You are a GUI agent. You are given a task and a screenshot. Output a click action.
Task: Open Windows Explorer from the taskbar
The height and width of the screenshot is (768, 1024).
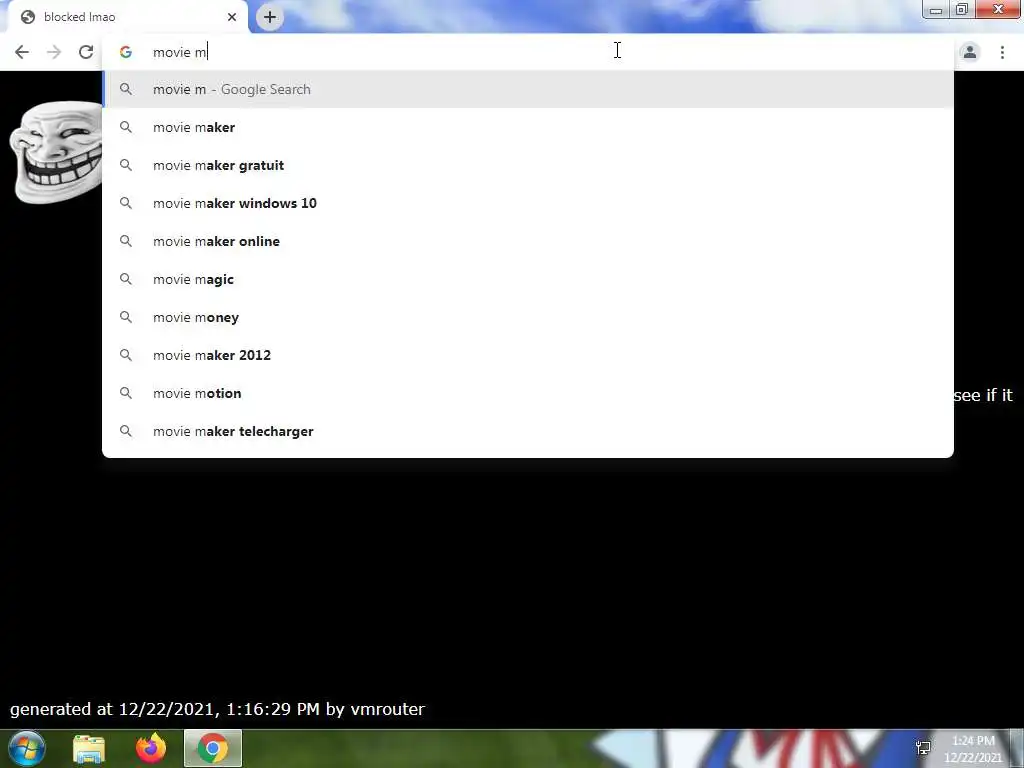pos(89,749)
